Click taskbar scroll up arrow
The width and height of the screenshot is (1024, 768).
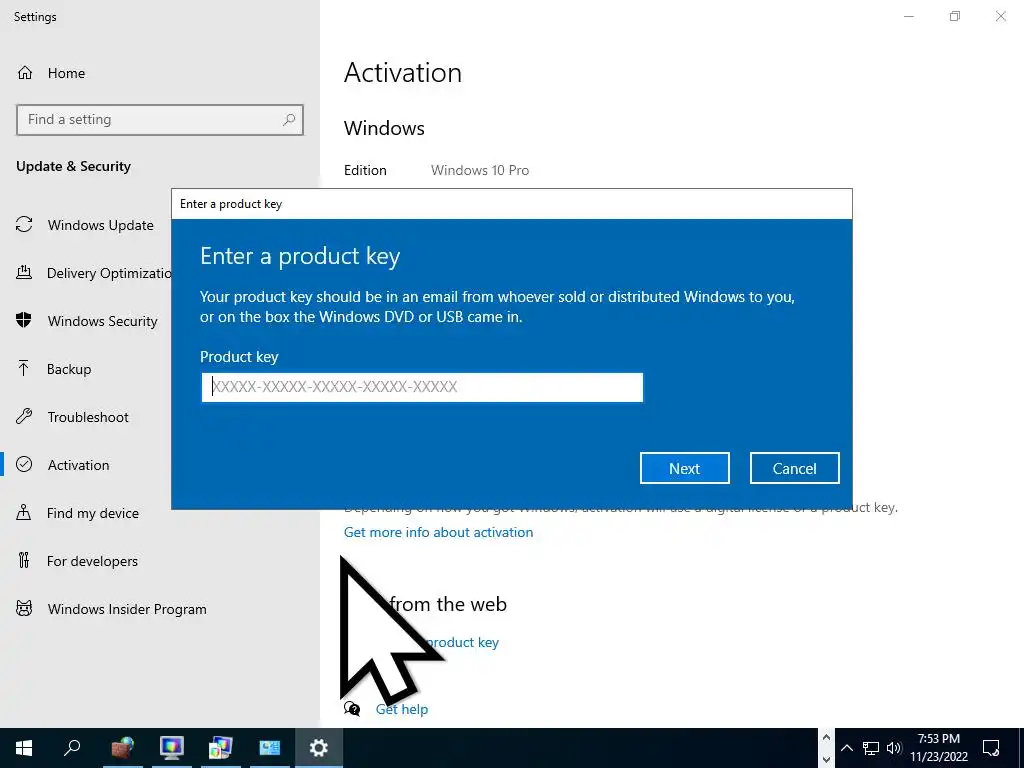pos(826,737)
